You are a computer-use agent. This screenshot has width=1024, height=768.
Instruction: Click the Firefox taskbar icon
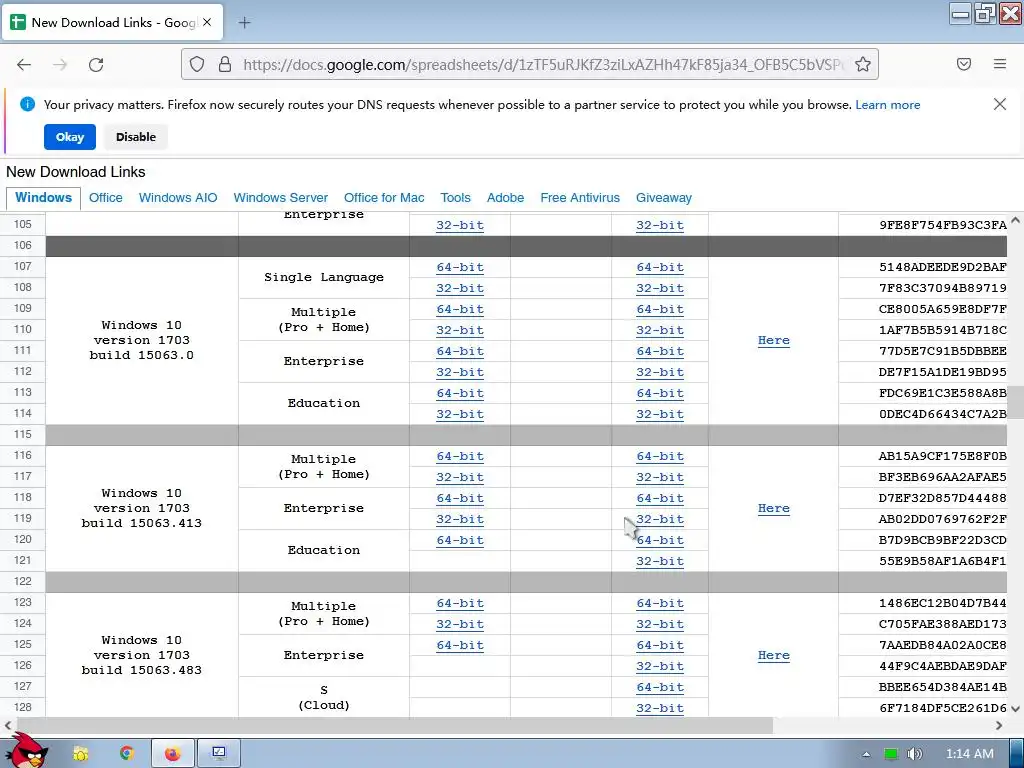[x=172, y=754]
